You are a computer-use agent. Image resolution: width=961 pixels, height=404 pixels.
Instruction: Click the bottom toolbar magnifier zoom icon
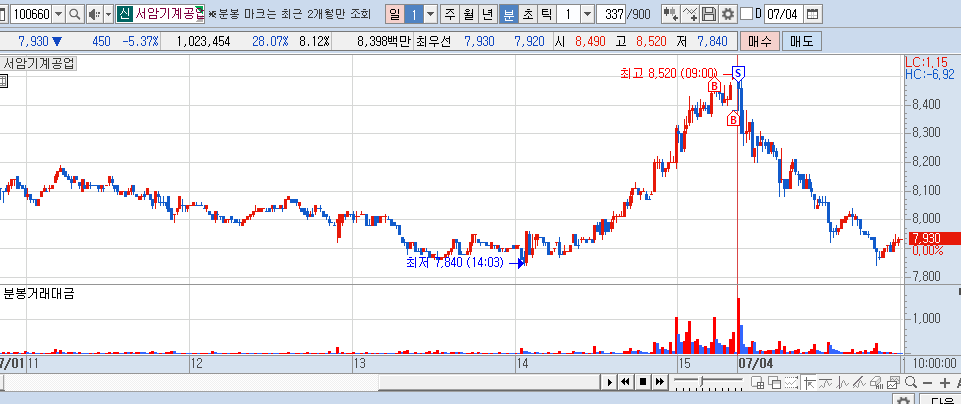click(910, 383)
